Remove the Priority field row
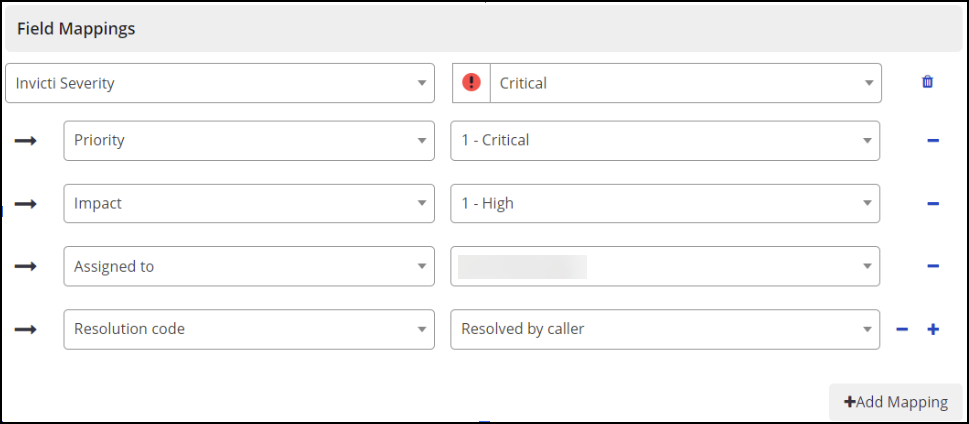The width and height of the screenshot is (969, 424). (933, 141)
